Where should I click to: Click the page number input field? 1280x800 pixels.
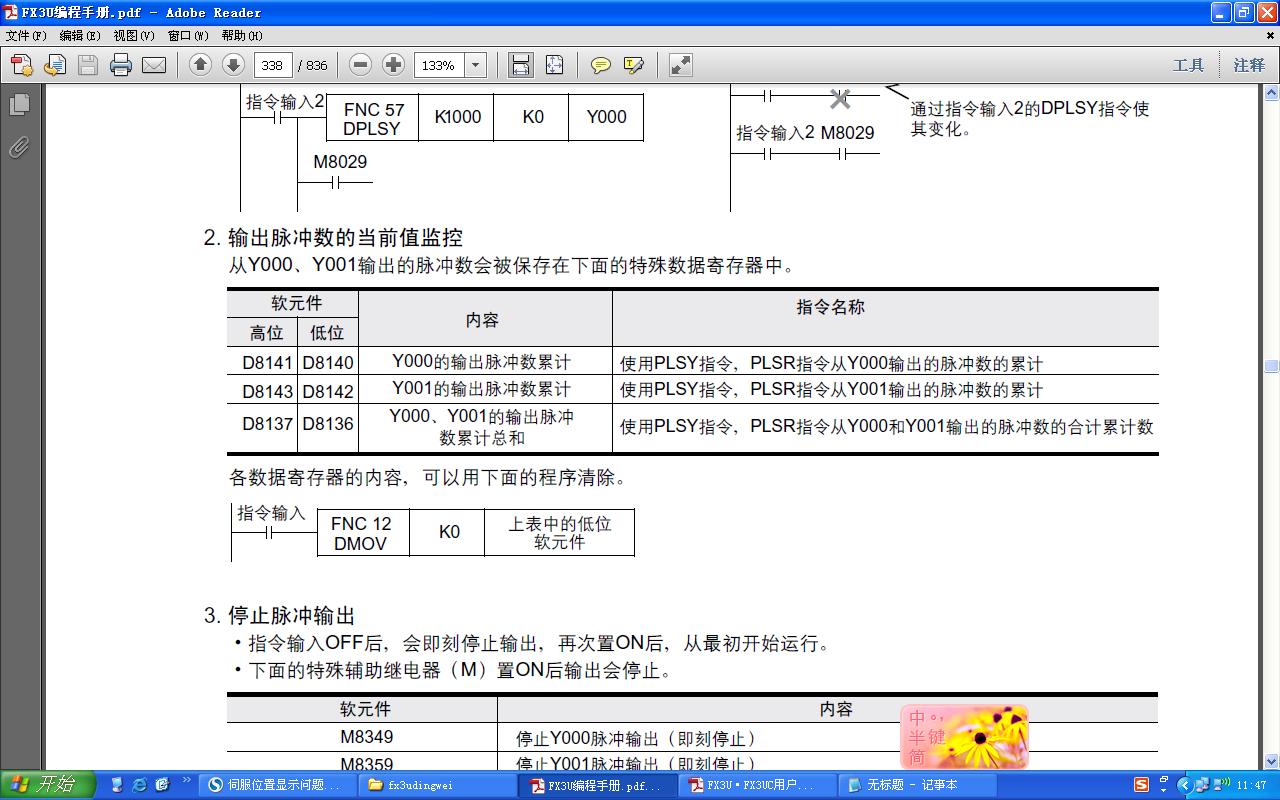tap(272, 65)
